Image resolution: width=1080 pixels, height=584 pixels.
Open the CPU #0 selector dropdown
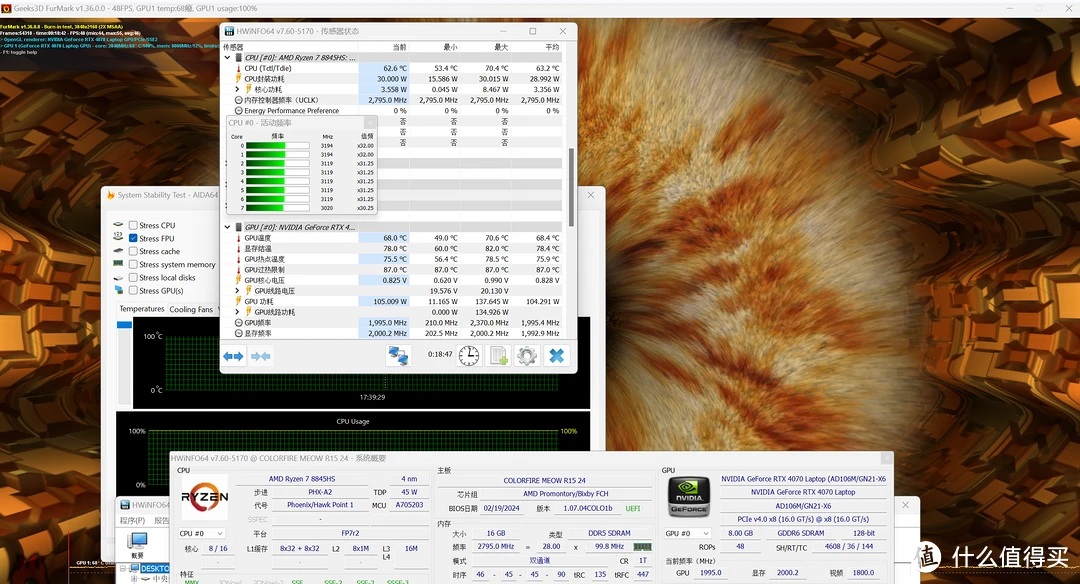(x=201, y=533)
